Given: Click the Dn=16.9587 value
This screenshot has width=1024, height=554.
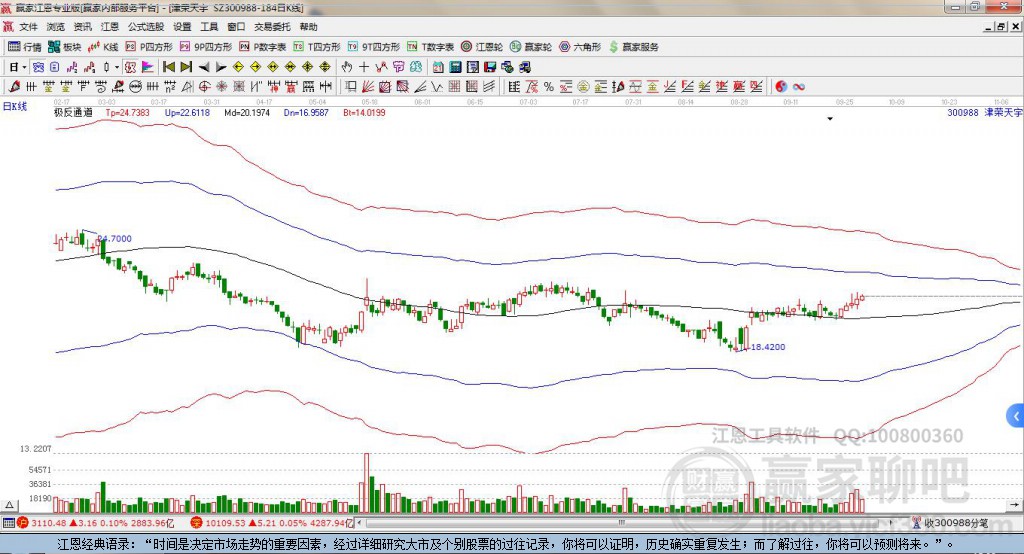Looking at the screenshot, I should point(306,112).
